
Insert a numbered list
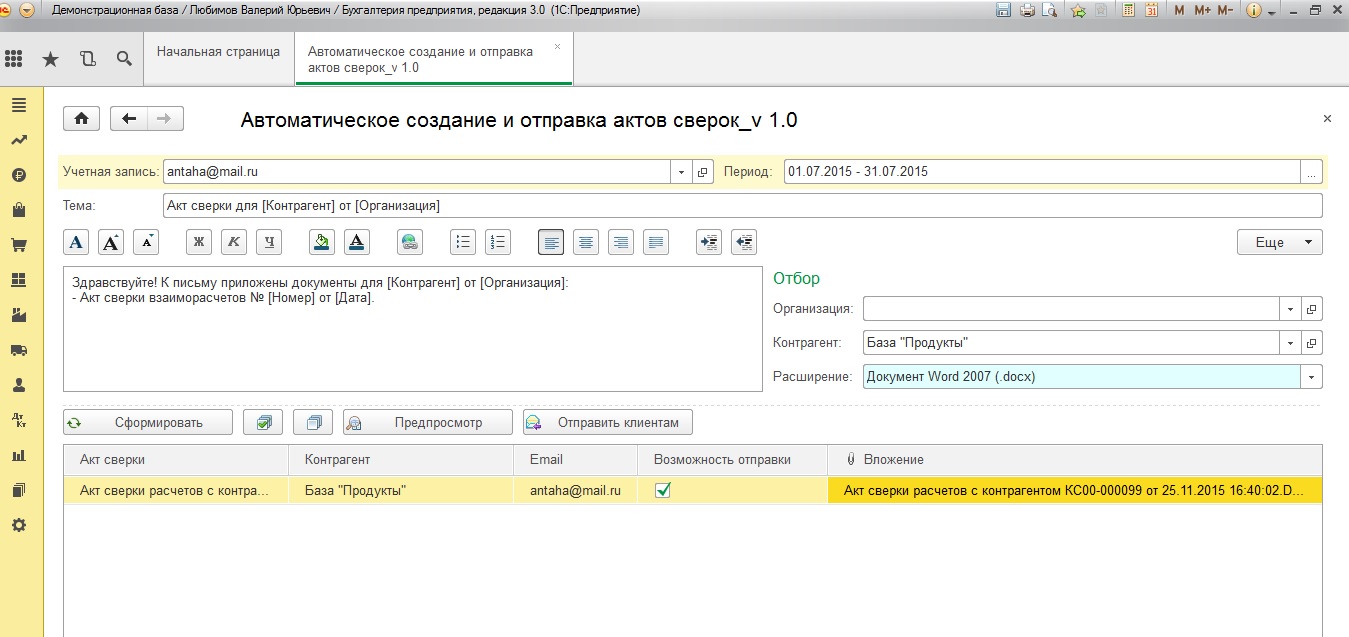click(498, 242)
